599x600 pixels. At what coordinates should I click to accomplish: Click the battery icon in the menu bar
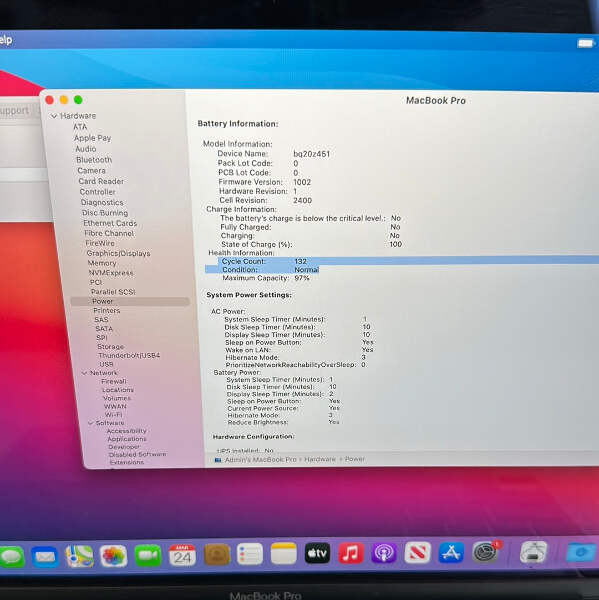coord(585,43)
